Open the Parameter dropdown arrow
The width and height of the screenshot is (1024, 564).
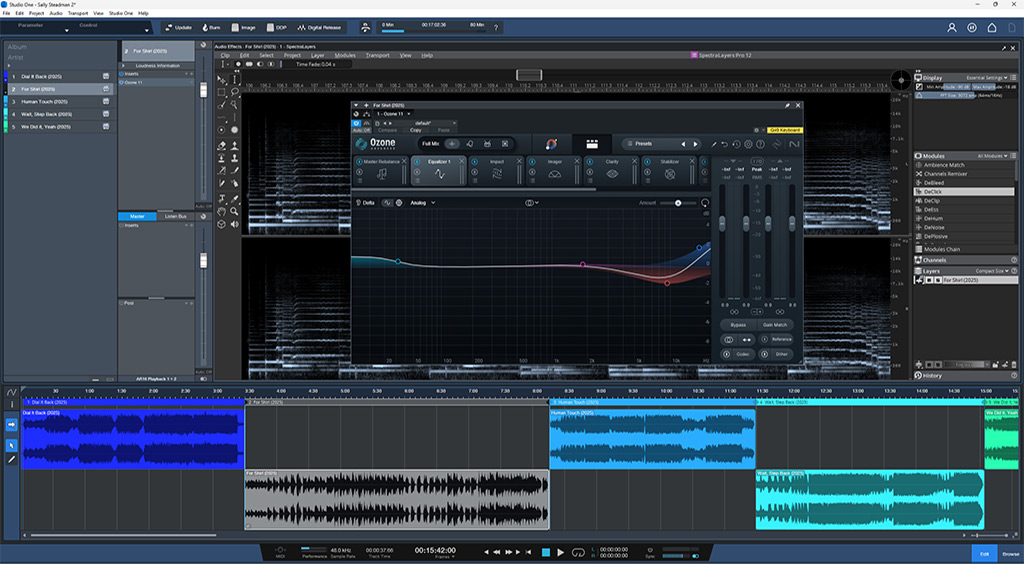pyautogui.click(x=67, y=31)
